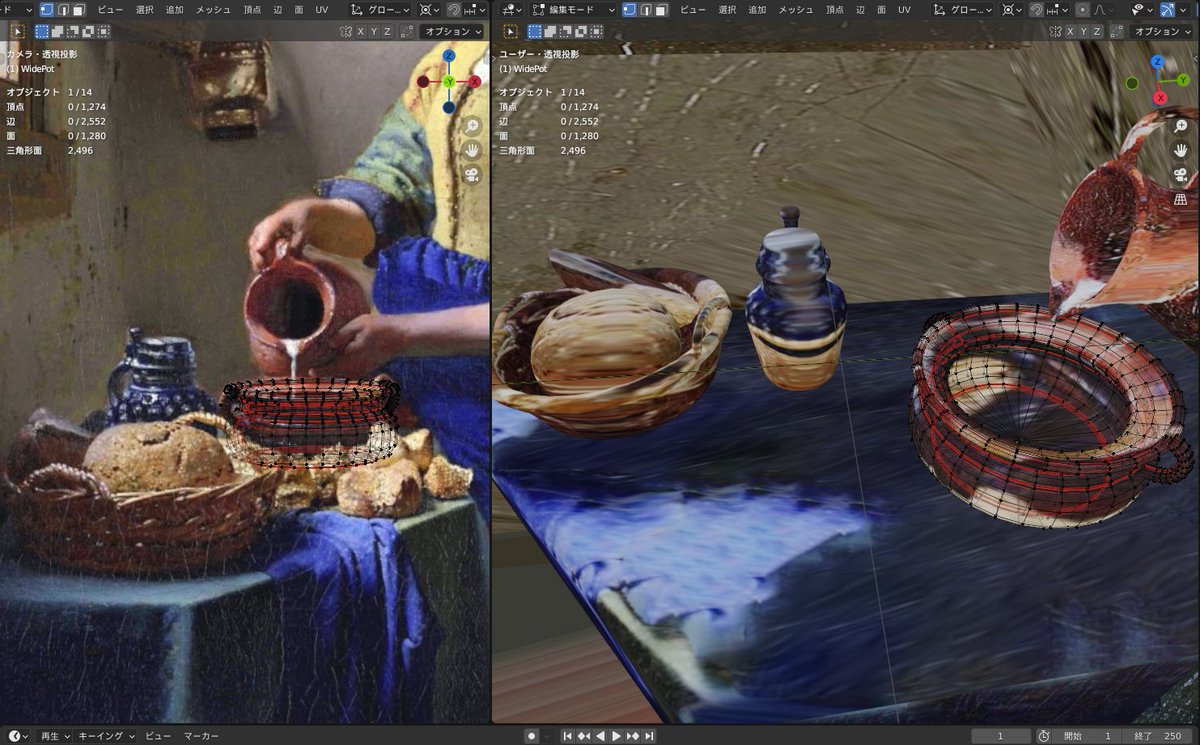Click pan hand gizmo in right viewport
This screenshot has width=1200, height=745.
tap(1181, 150)
